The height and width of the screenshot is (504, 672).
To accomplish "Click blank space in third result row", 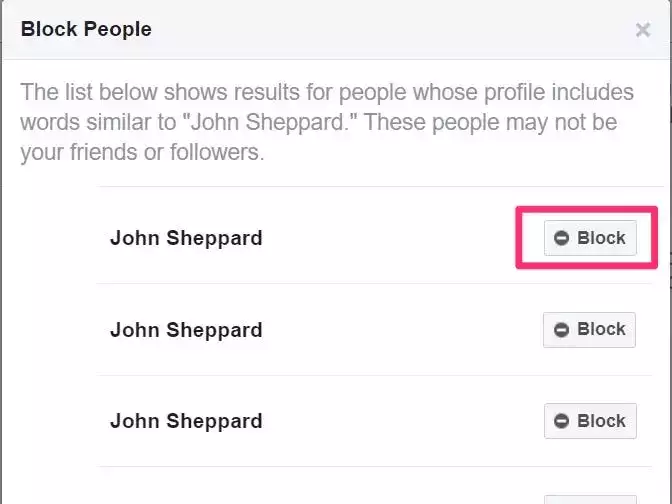I will coord(400,421).
